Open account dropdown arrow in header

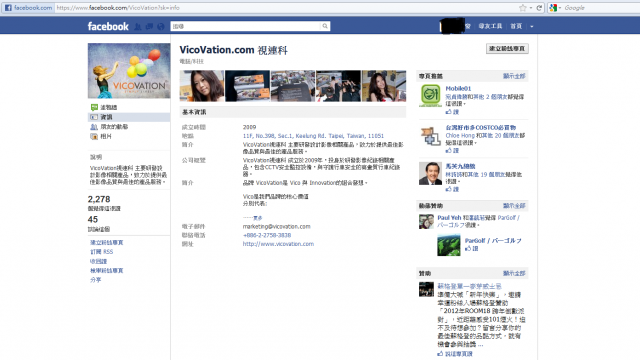531,26
